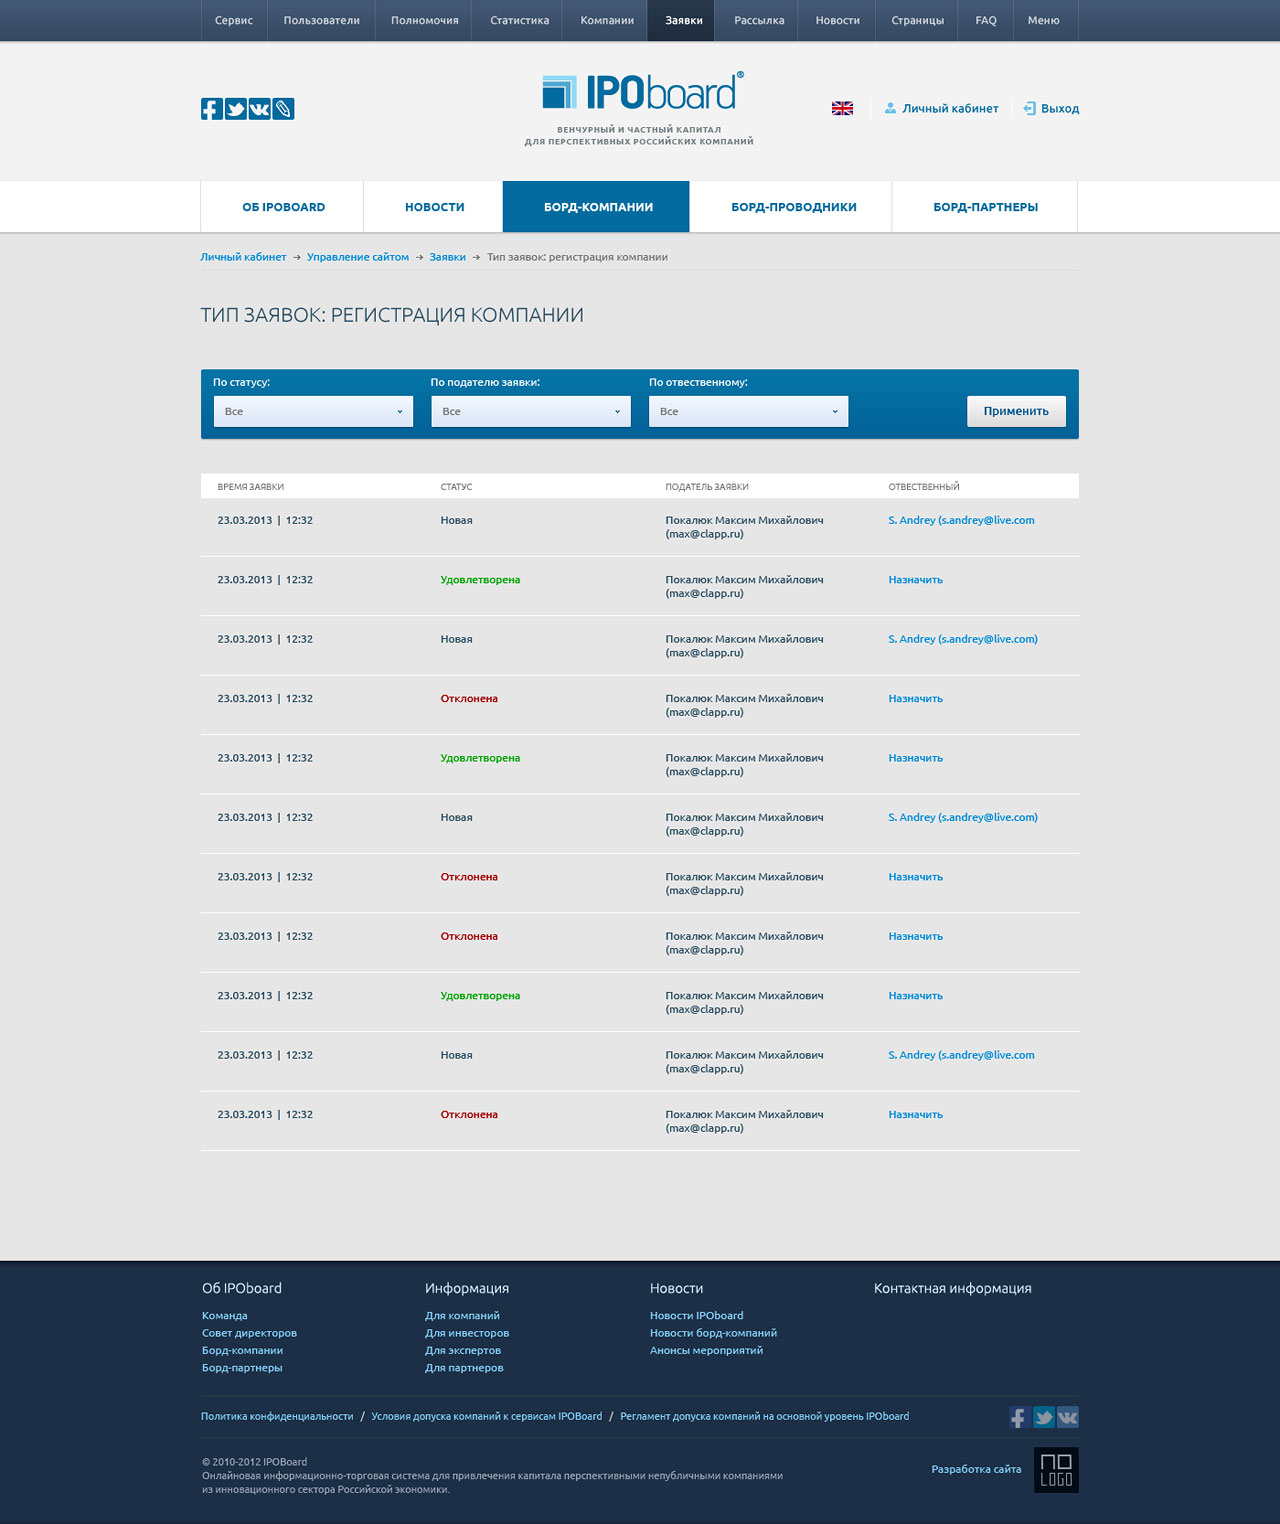1280x1524 pixels.
Task: Expand the "По ответственному" dropdown
Action: point(748,412)
